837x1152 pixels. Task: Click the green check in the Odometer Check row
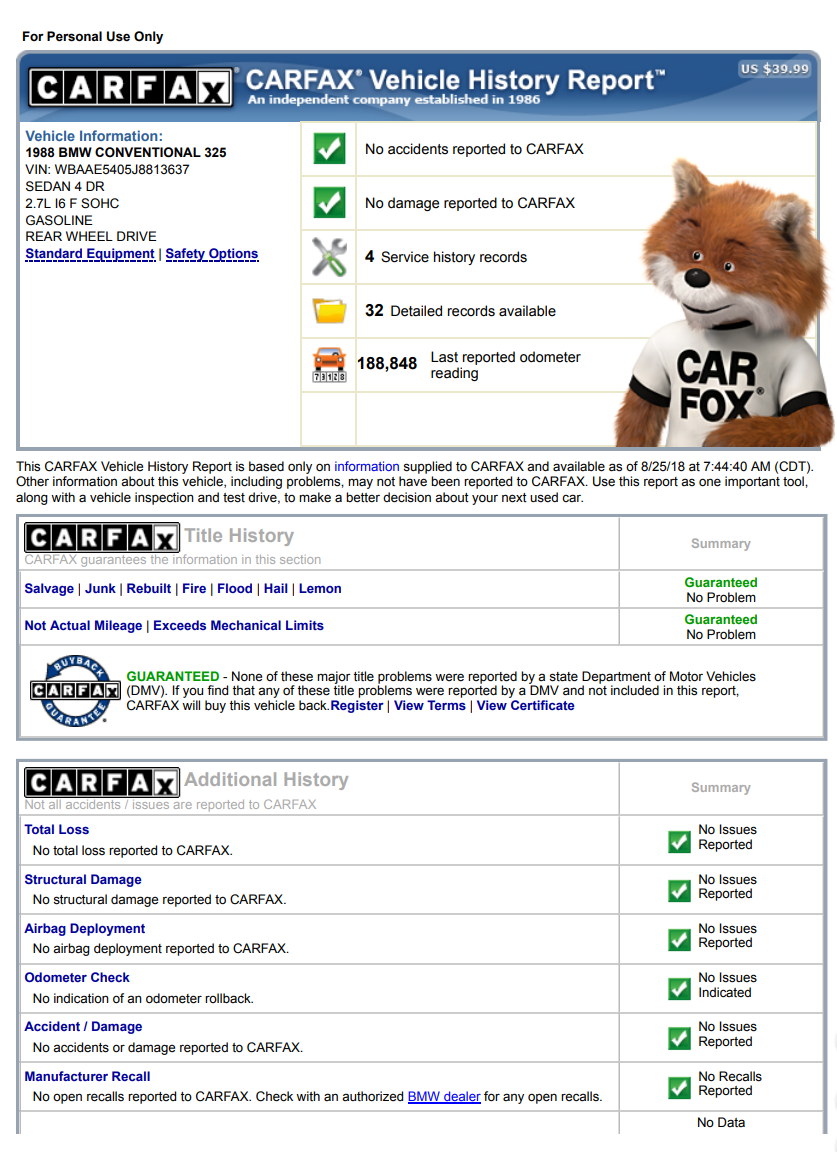click(x=679, y=989)
